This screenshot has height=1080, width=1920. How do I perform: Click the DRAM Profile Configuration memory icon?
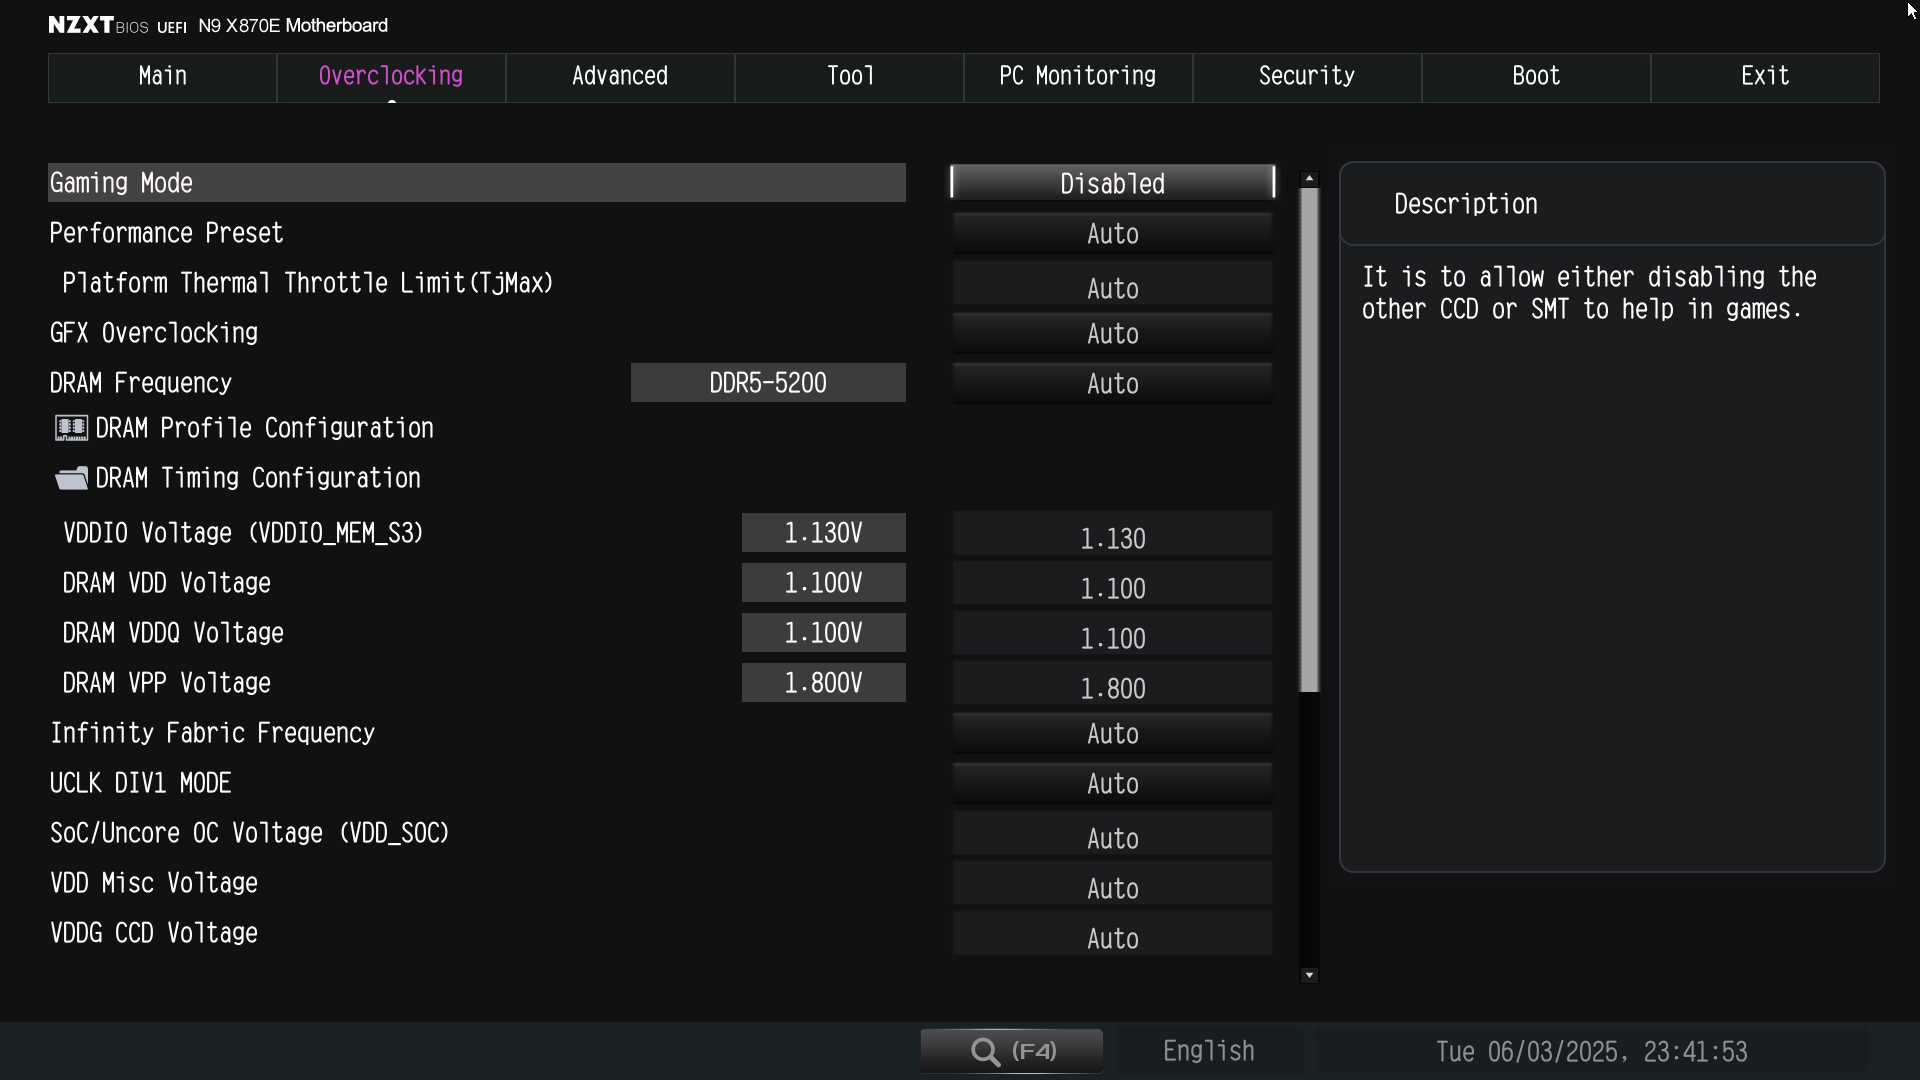click(71, 429)
